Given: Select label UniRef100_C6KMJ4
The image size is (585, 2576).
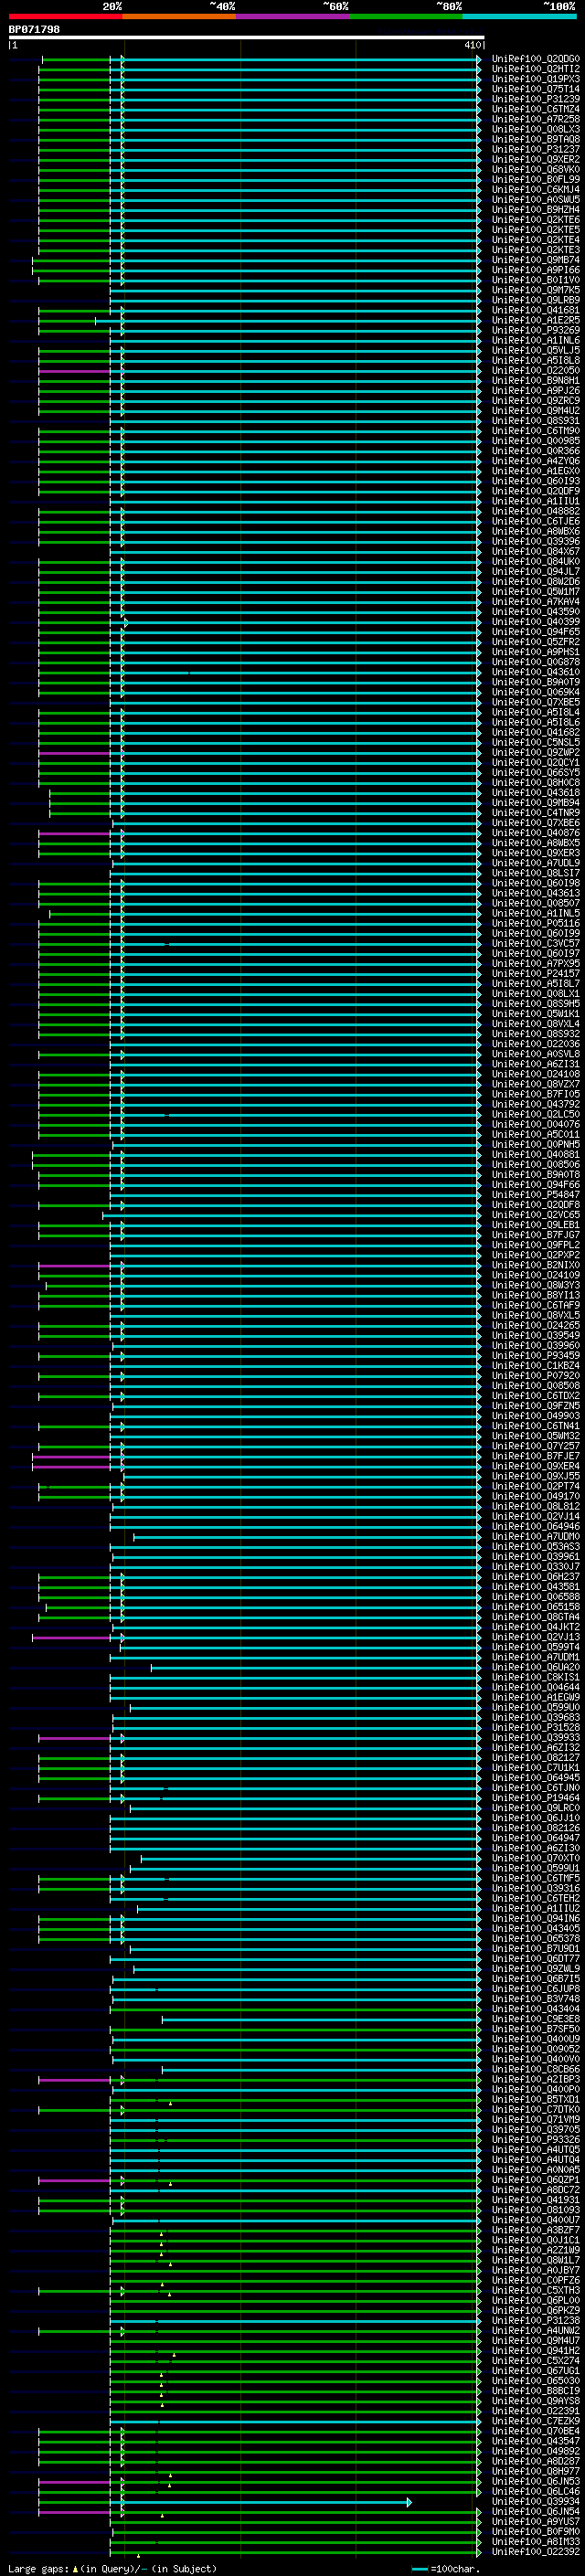Looking at the screenshot, I should click(x=536, y=189).
